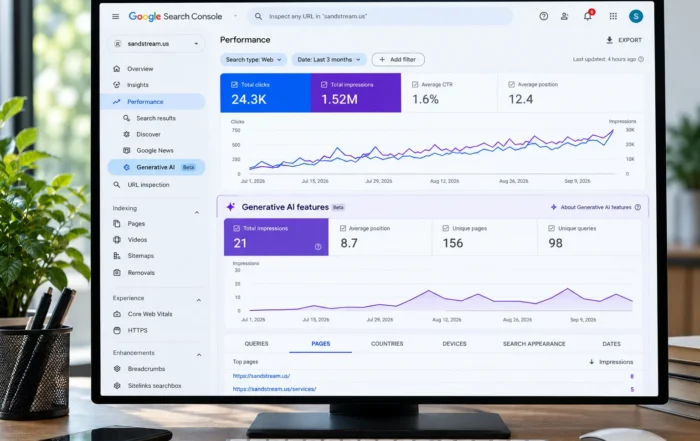Screen dimensions: 700x441
Task: Toggle the Generative AI Total impressions checkbox
Action: pyautogui.click(x=236, y=229)
